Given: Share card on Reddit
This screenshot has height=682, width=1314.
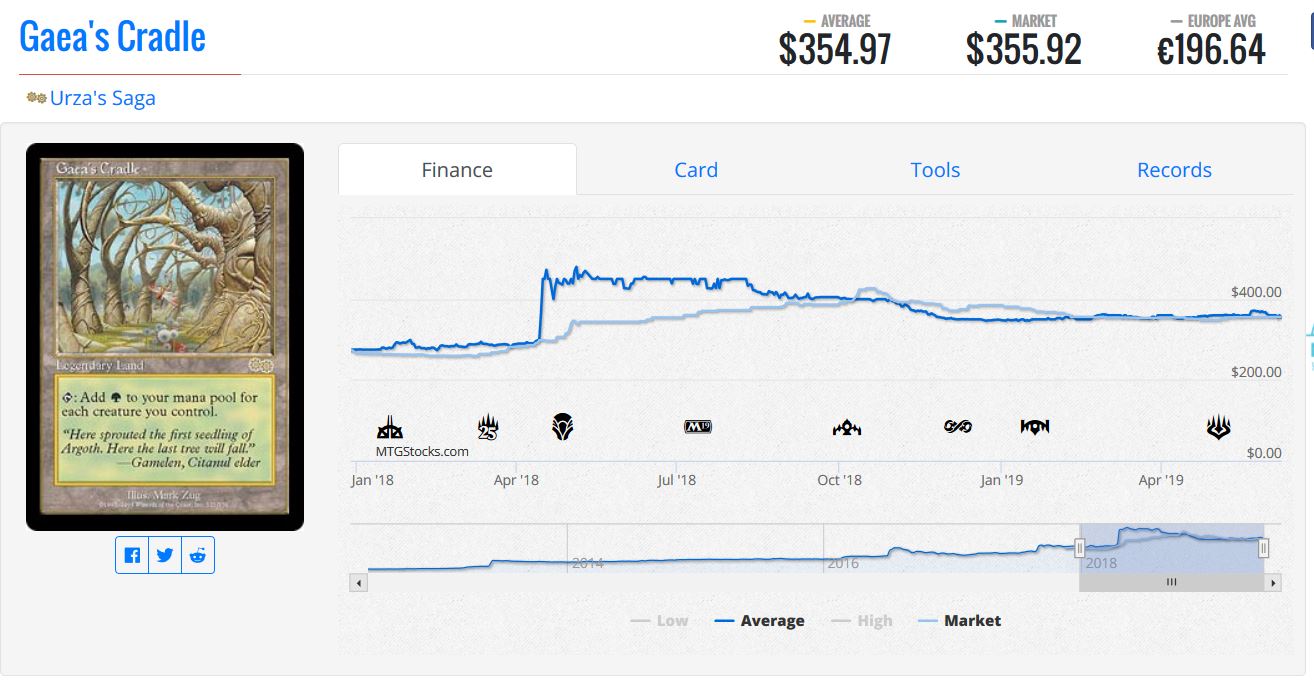Looking at the screenshot, I should pos(198,556).
